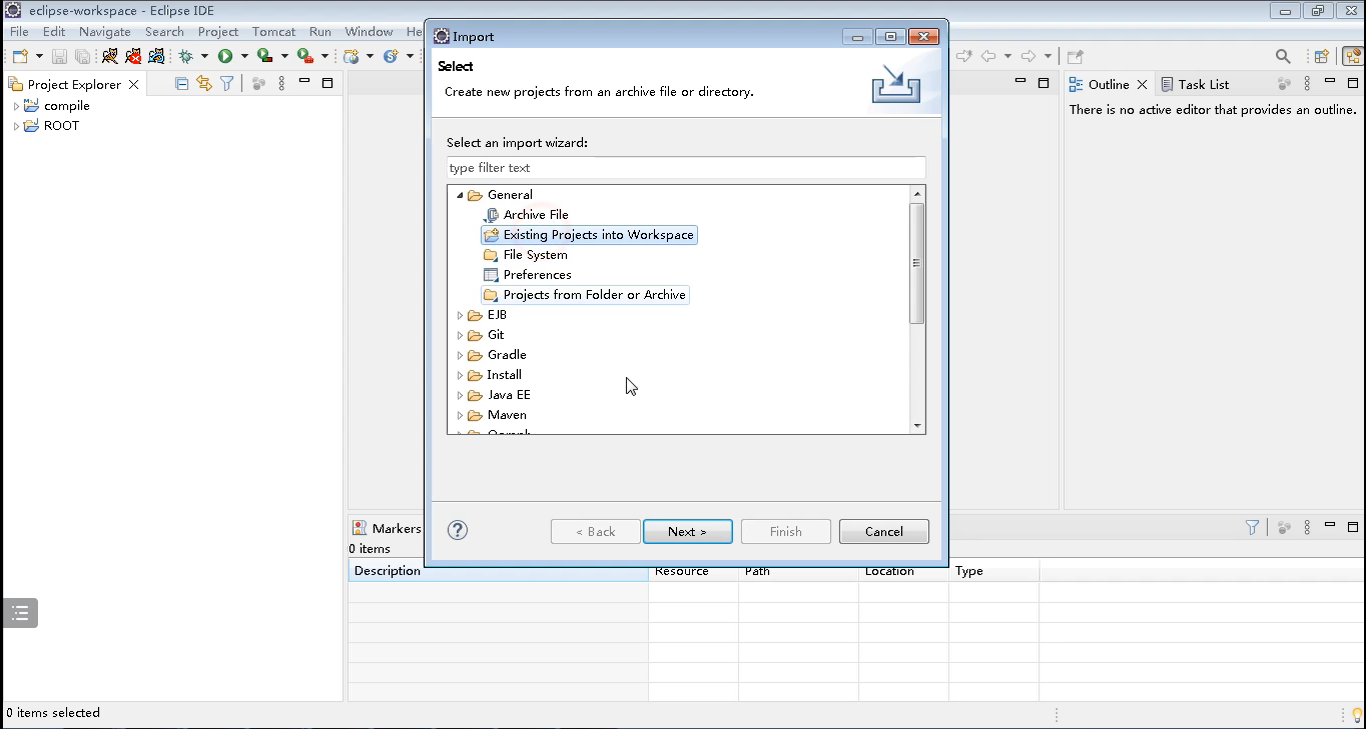The width and height of the screenshot is (1366, 729).
Task: Expand the Maven import category
Action: pyautogui.click(x=460, y=415)
